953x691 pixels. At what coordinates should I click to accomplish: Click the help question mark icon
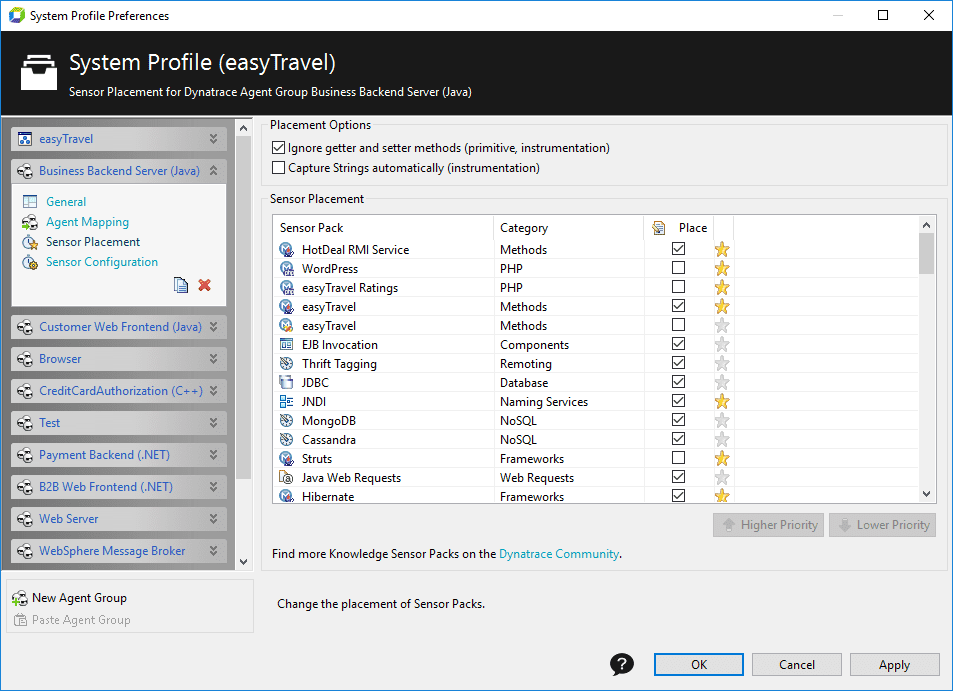tap(621, 664)
